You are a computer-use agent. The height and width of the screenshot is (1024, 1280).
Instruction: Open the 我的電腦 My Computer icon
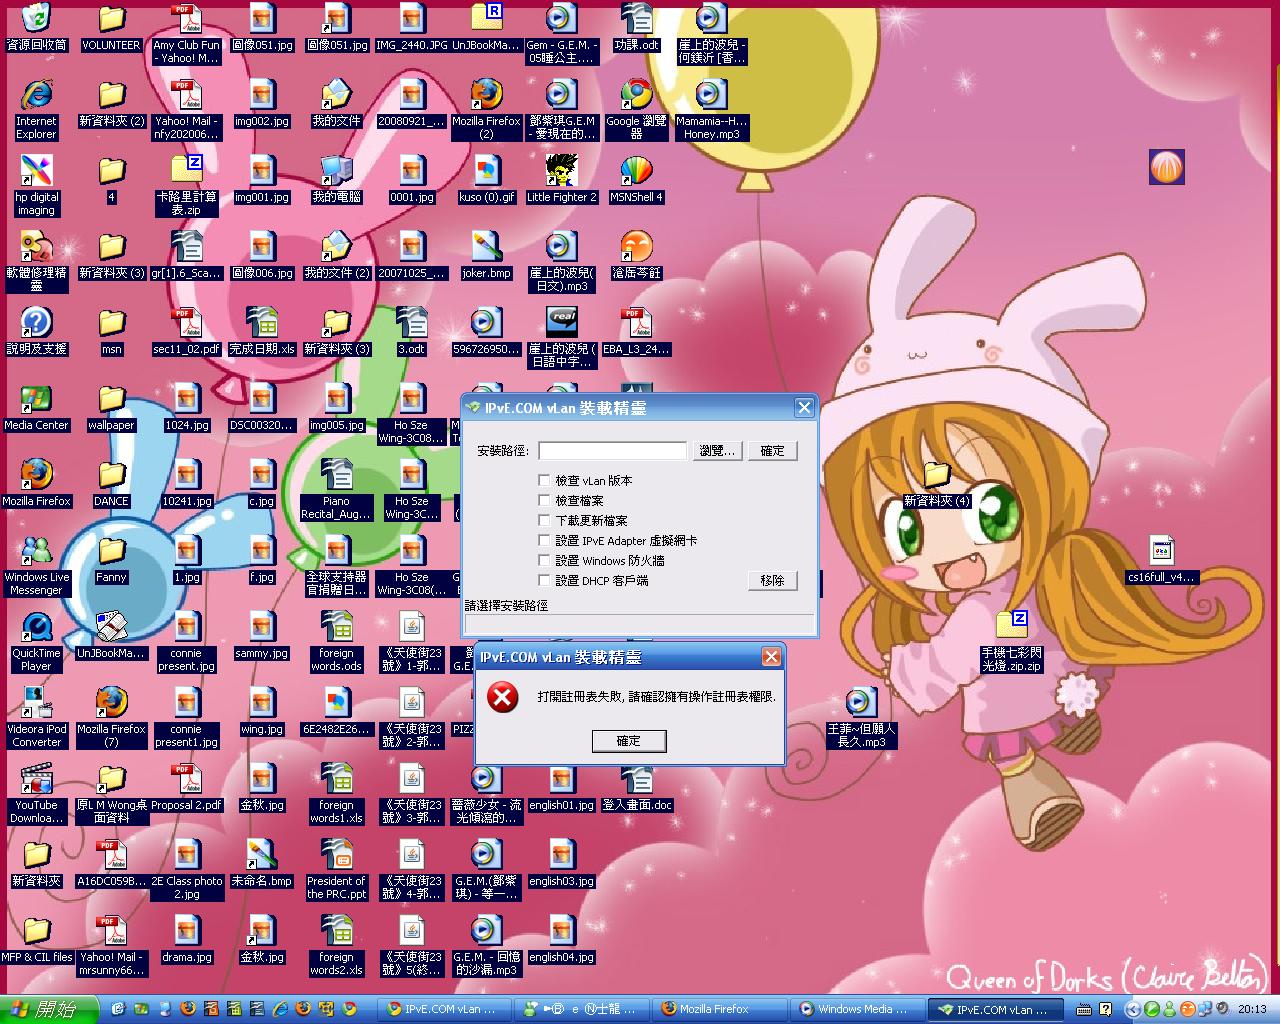pos(336,179)
